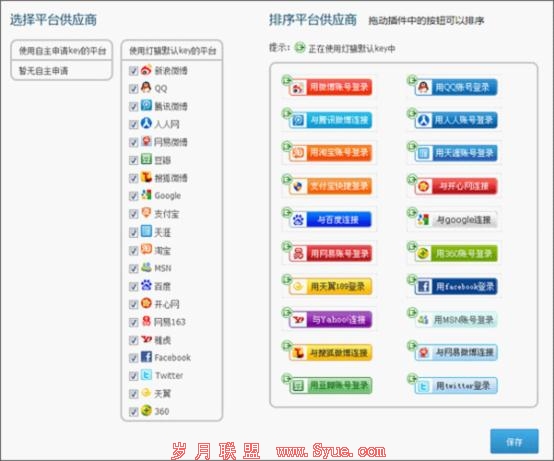Click the 用天翼189登录 button
This screenshot has width=554, height=461.
(x=330, y=286)
